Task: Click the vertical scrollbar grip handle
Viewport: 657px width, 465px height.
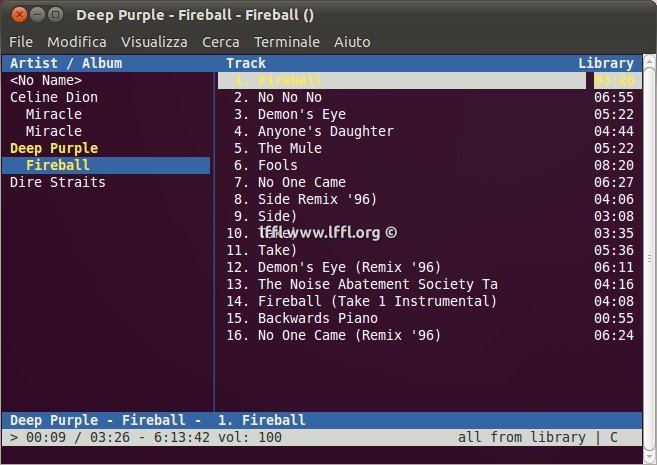Action: click(649, 258)
